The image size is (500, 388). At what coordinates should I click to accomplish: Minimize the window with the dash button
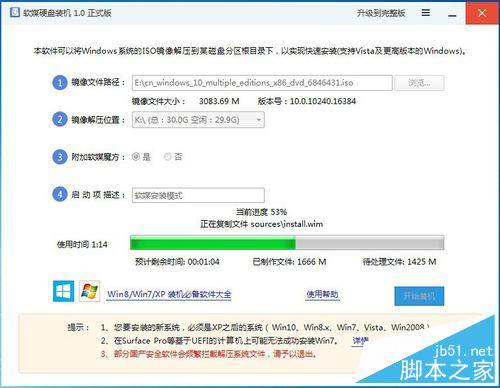[x=452, y=15]
